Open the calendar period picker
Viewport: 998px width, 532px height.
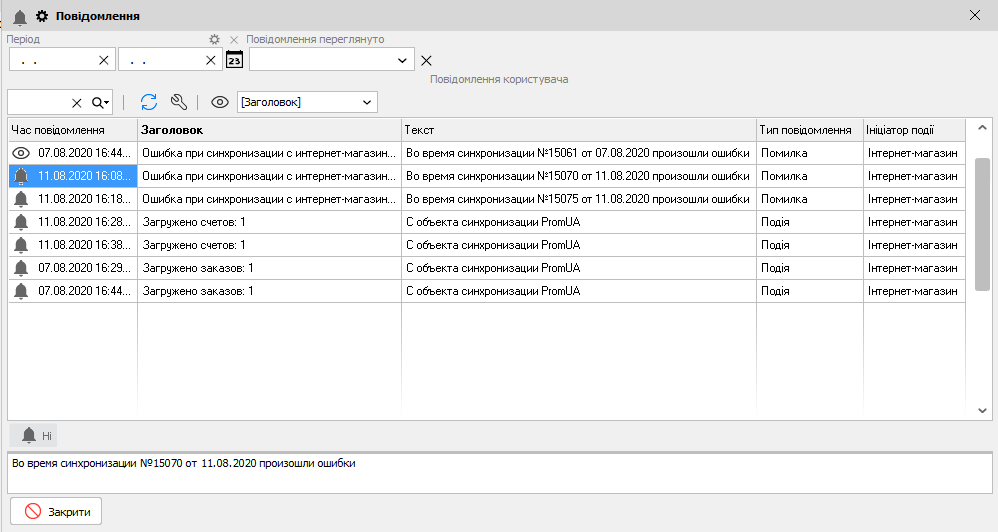[x=235, y=60]
